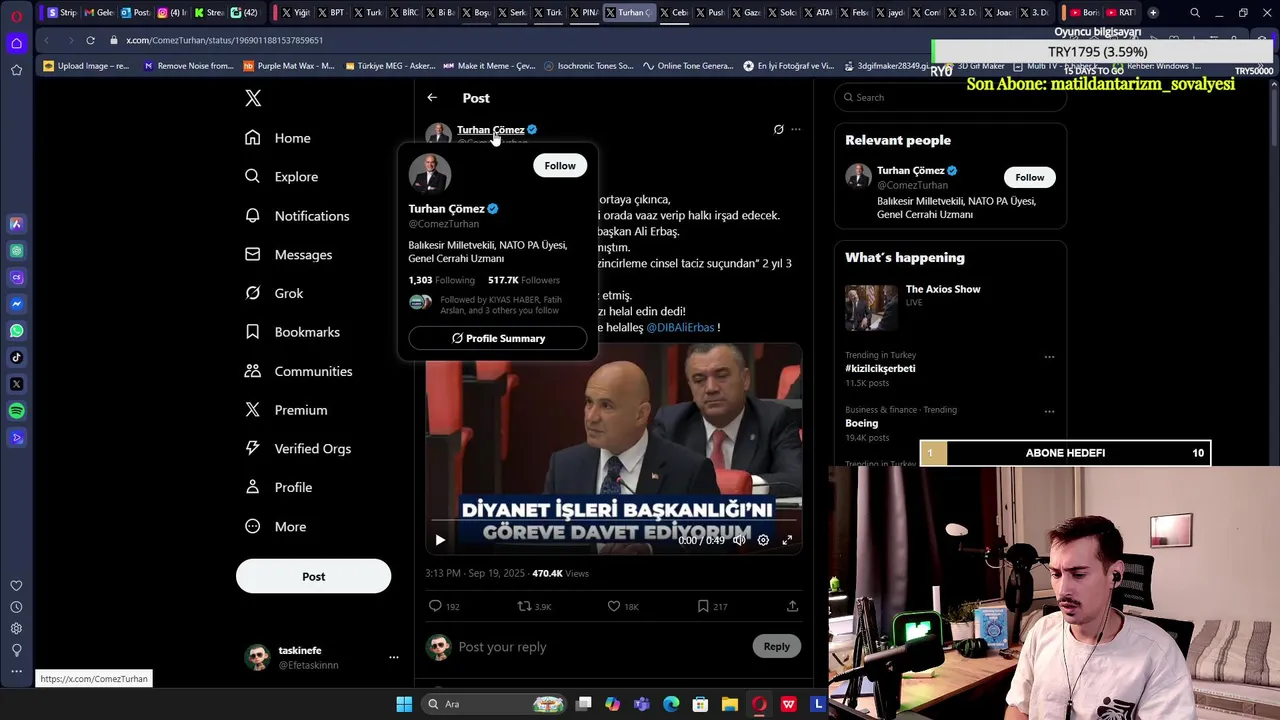Click the taskbar Ara search box
Viewport: 1280px width, 720px height.
click(x=493, y=704)
